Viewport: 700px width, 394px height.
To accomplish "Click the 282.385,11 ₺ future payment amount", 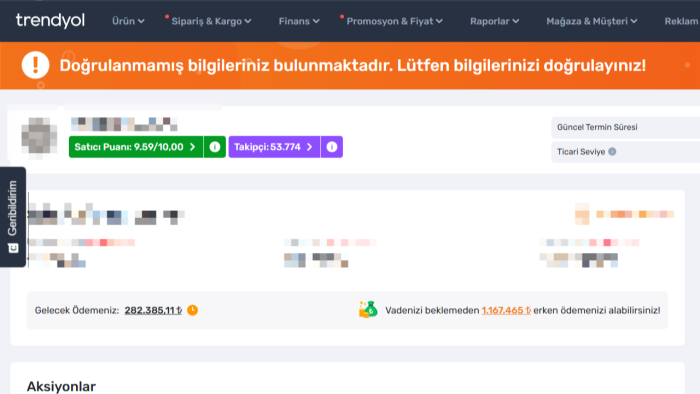I will pyautogui.click(x=153, y=310).
